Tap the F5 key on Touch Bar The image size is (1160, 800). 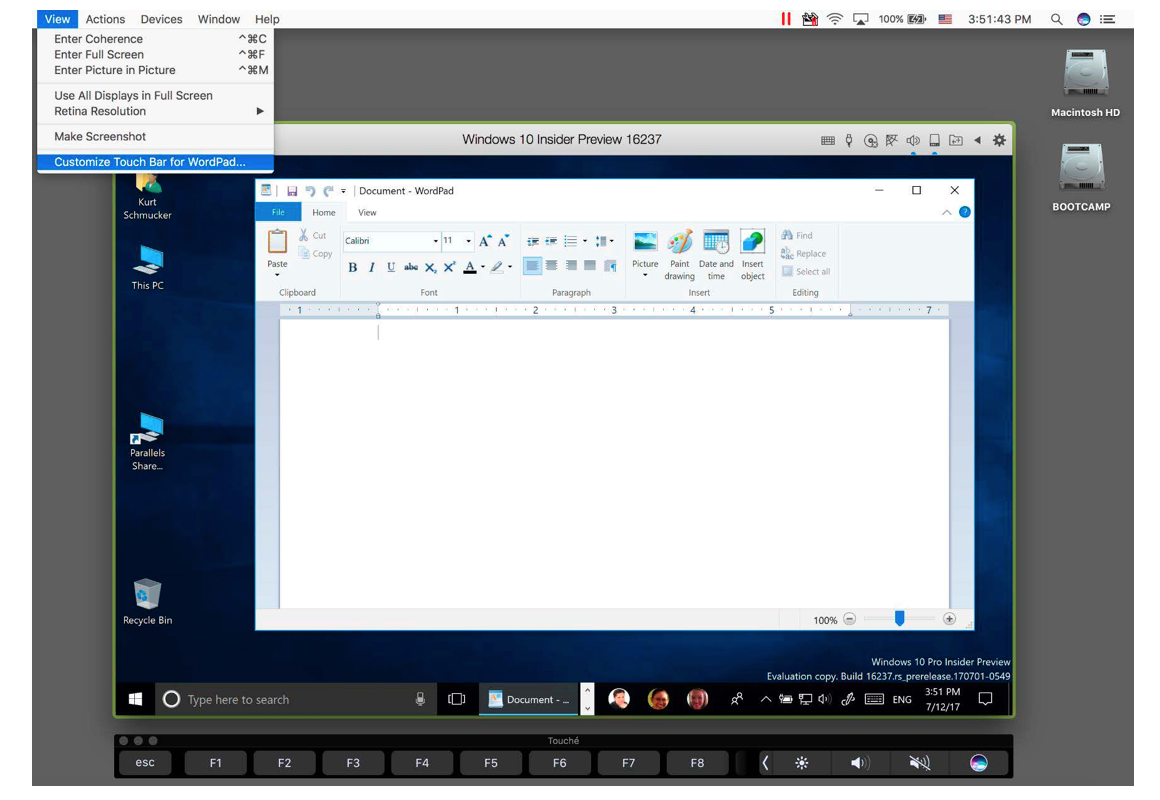[490, 763]
